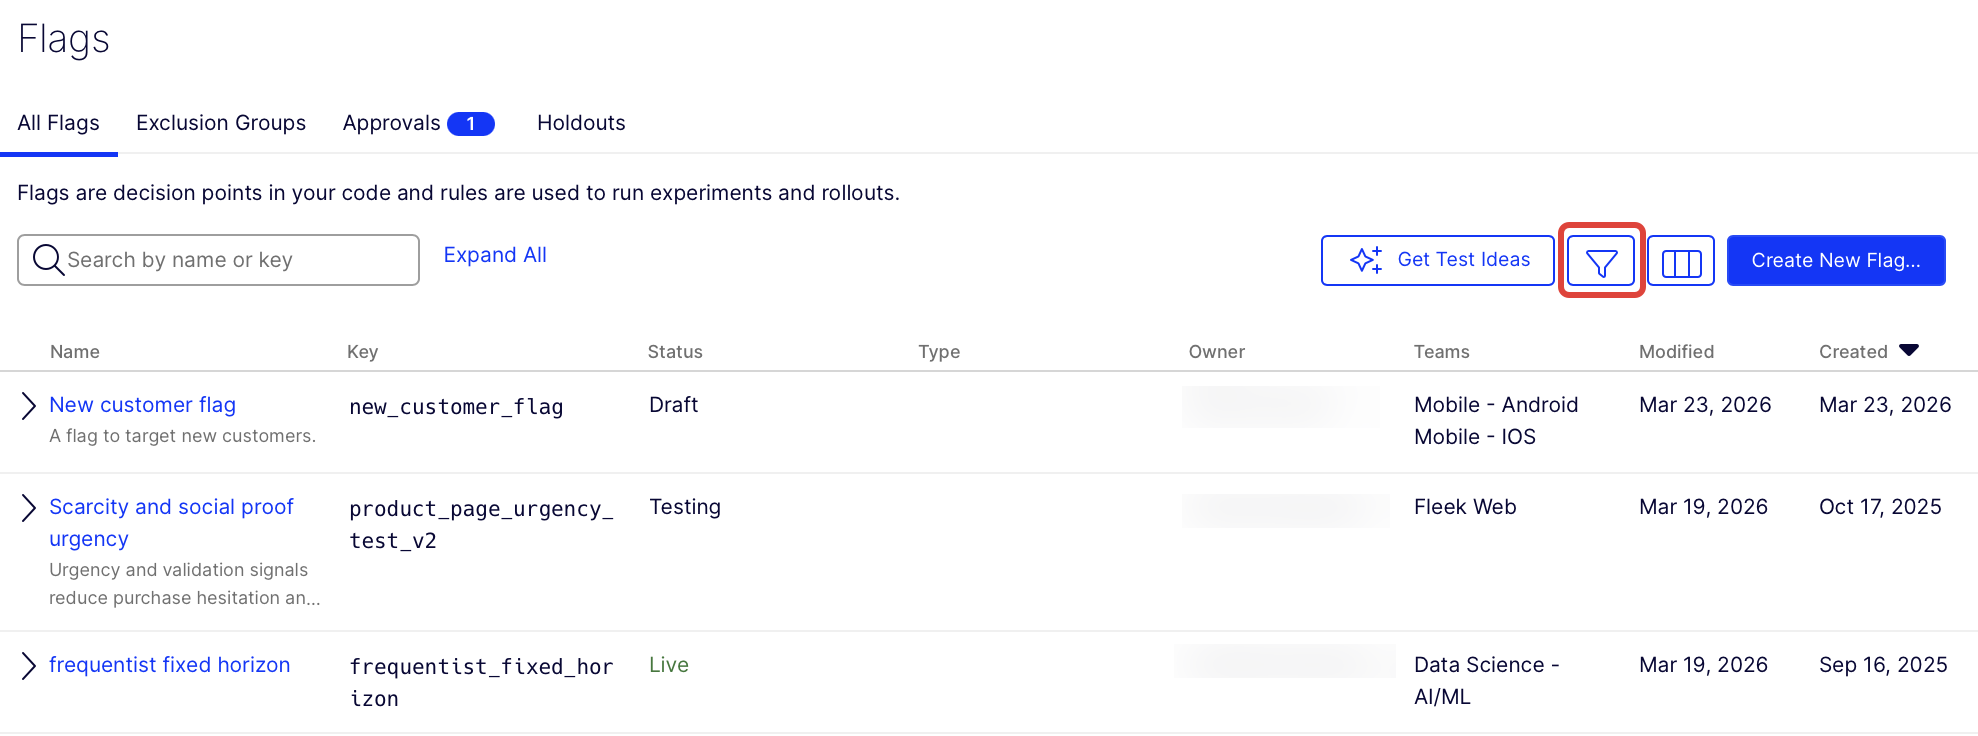Click the Approvals count badge
Viewport: 1978px width, 736px height.
pyautogui.click(x=470, y=124)
